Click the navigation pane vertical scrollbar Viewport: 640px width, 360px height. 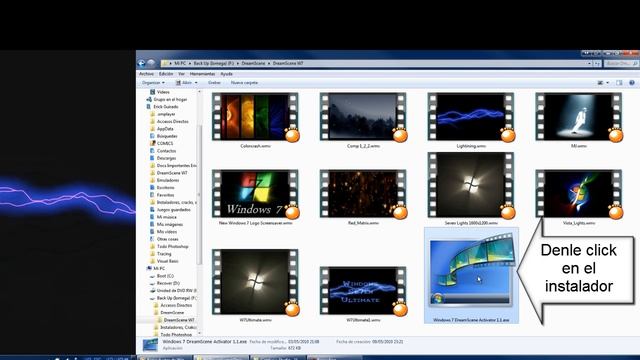200,195
